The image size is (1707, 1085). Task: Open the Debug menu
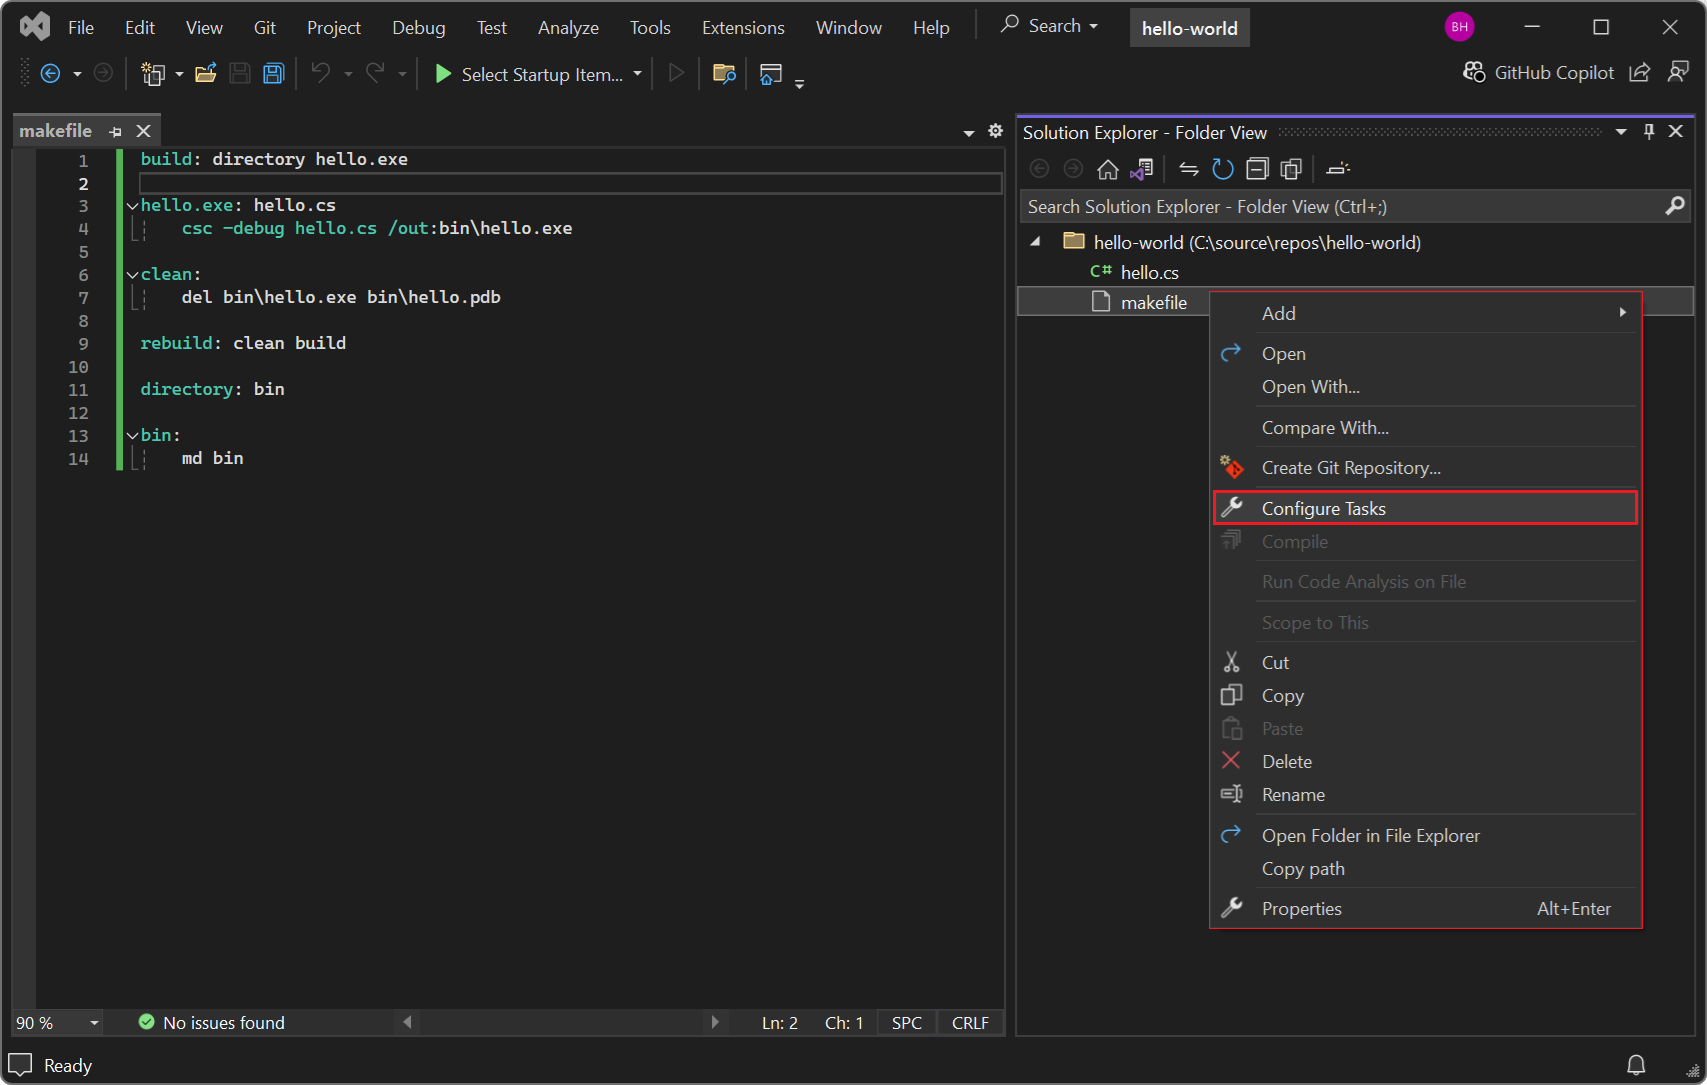[x=418, y=27]
